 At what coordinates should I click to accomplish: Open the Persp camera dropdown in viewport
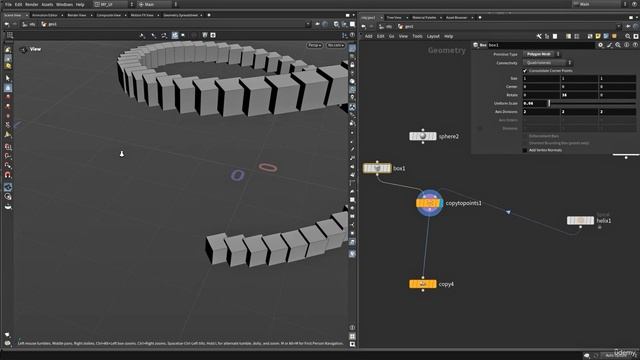click(x=314, y=45)
